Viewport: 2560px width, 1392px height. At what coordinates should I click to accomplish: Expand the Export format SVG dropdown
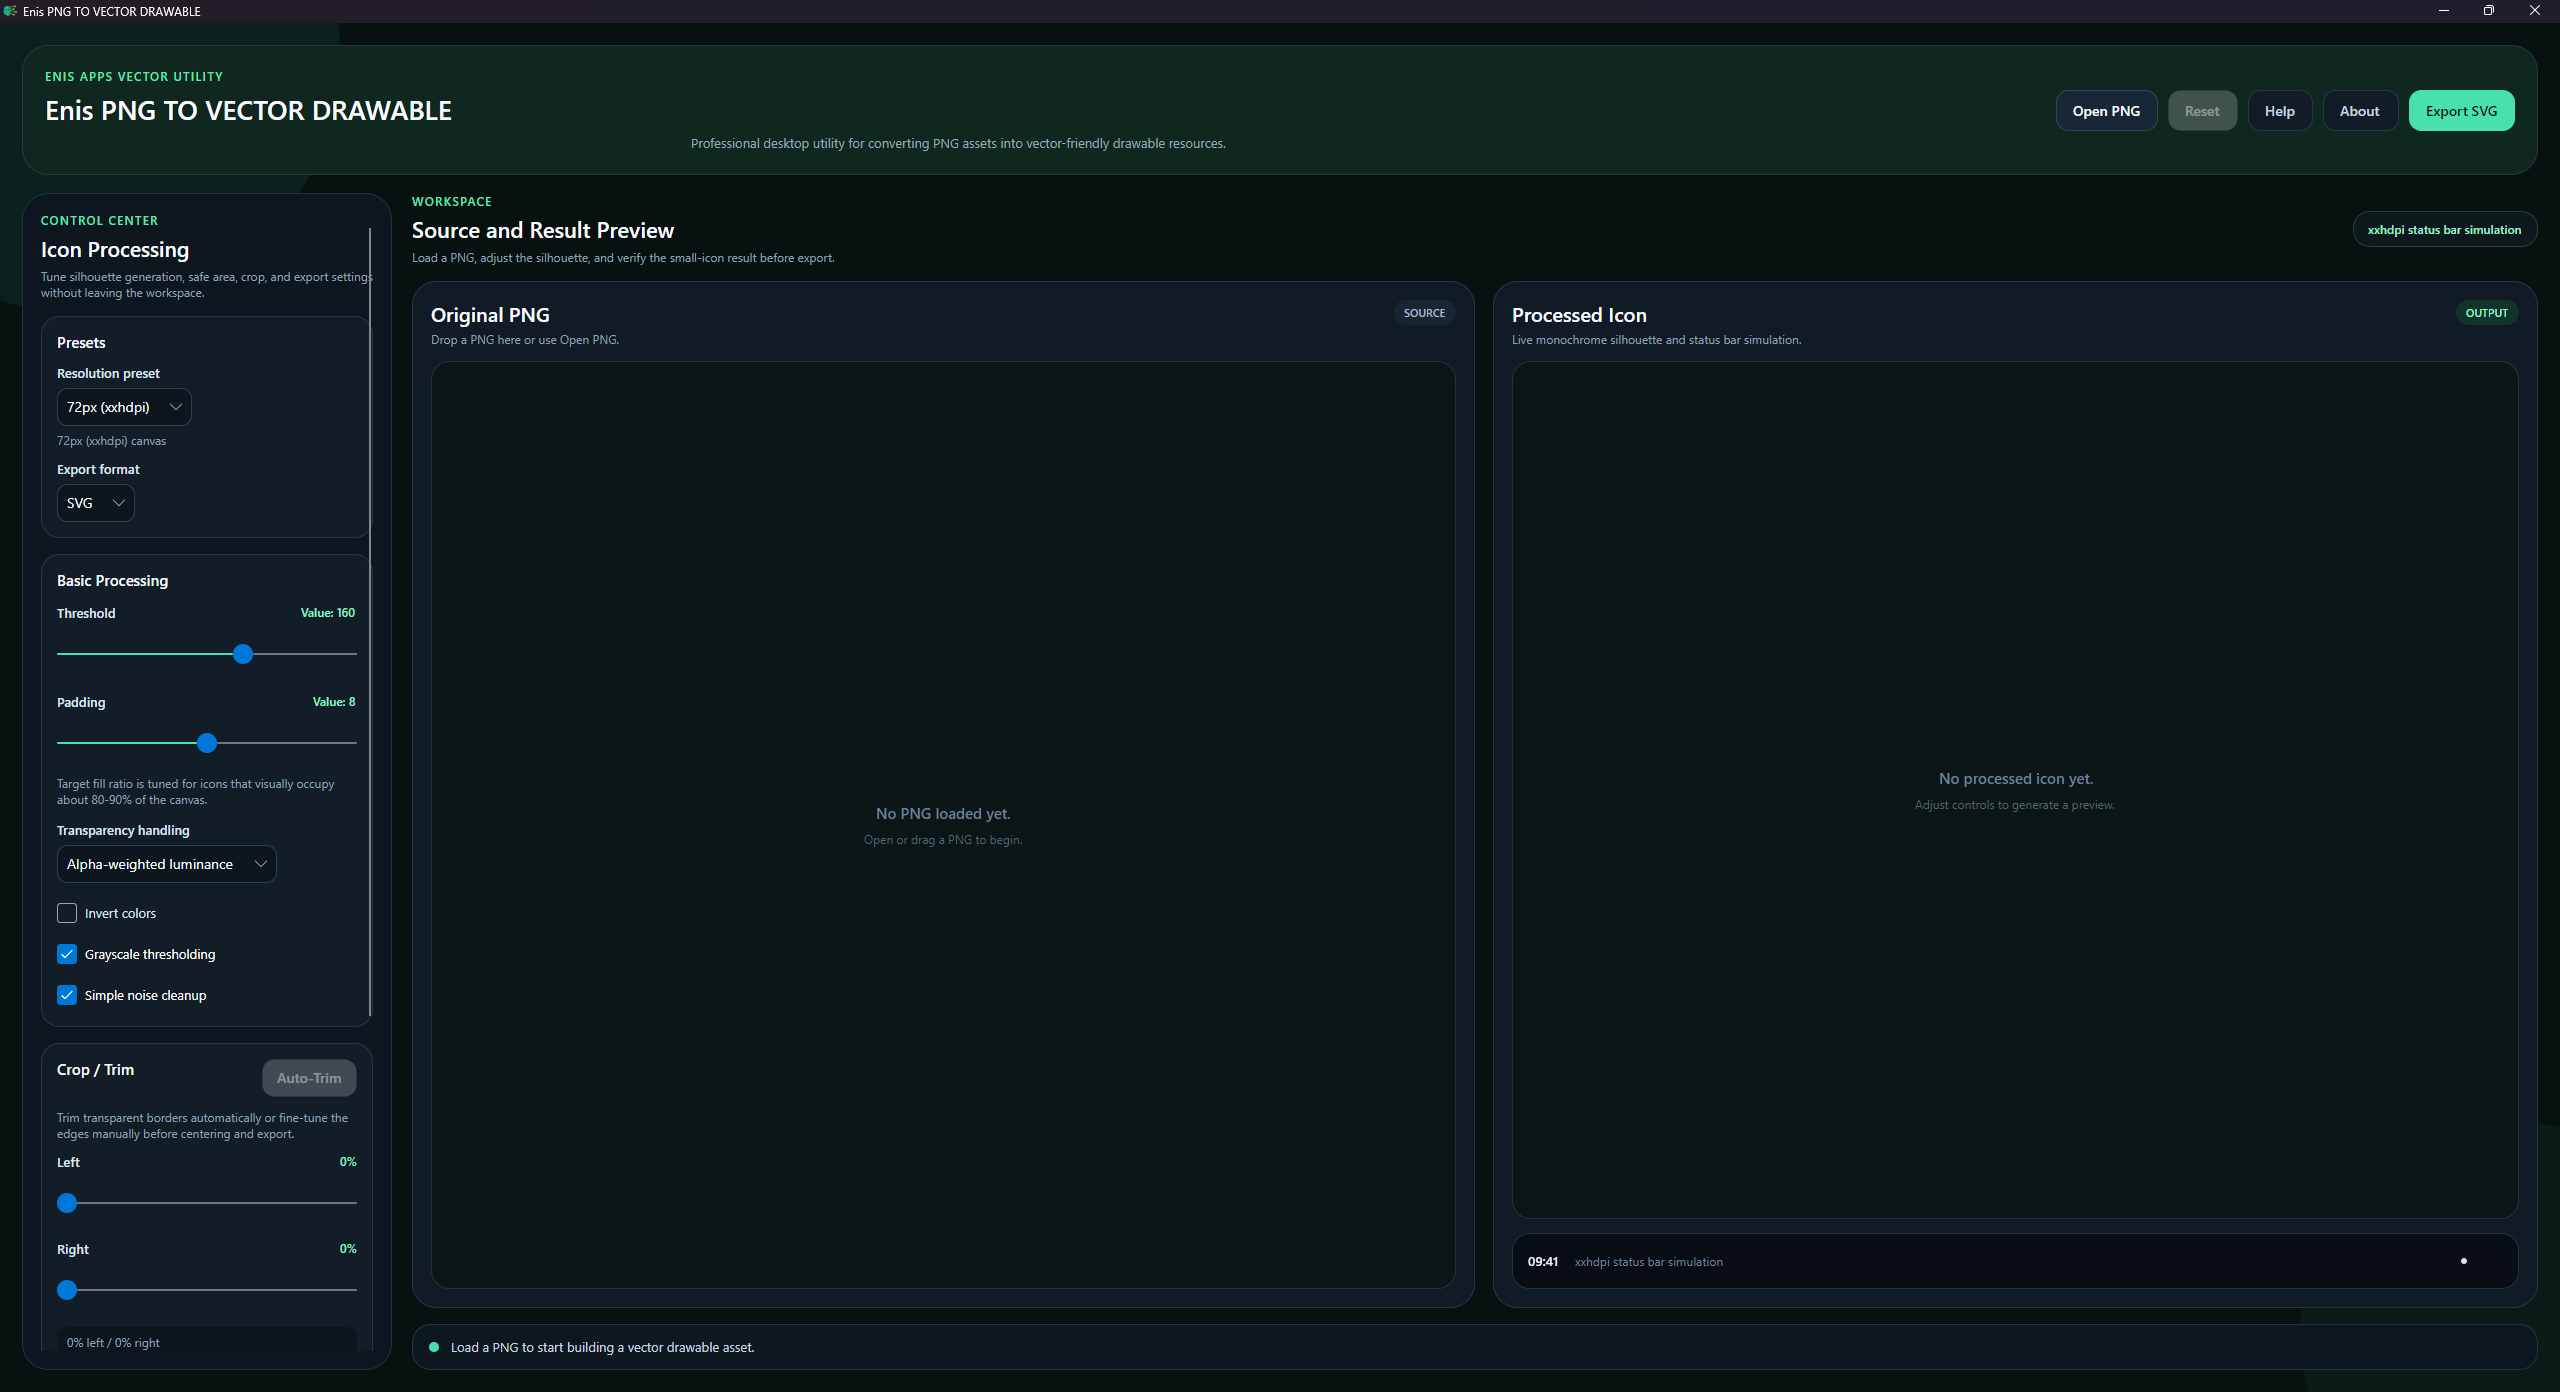point(95,503)
